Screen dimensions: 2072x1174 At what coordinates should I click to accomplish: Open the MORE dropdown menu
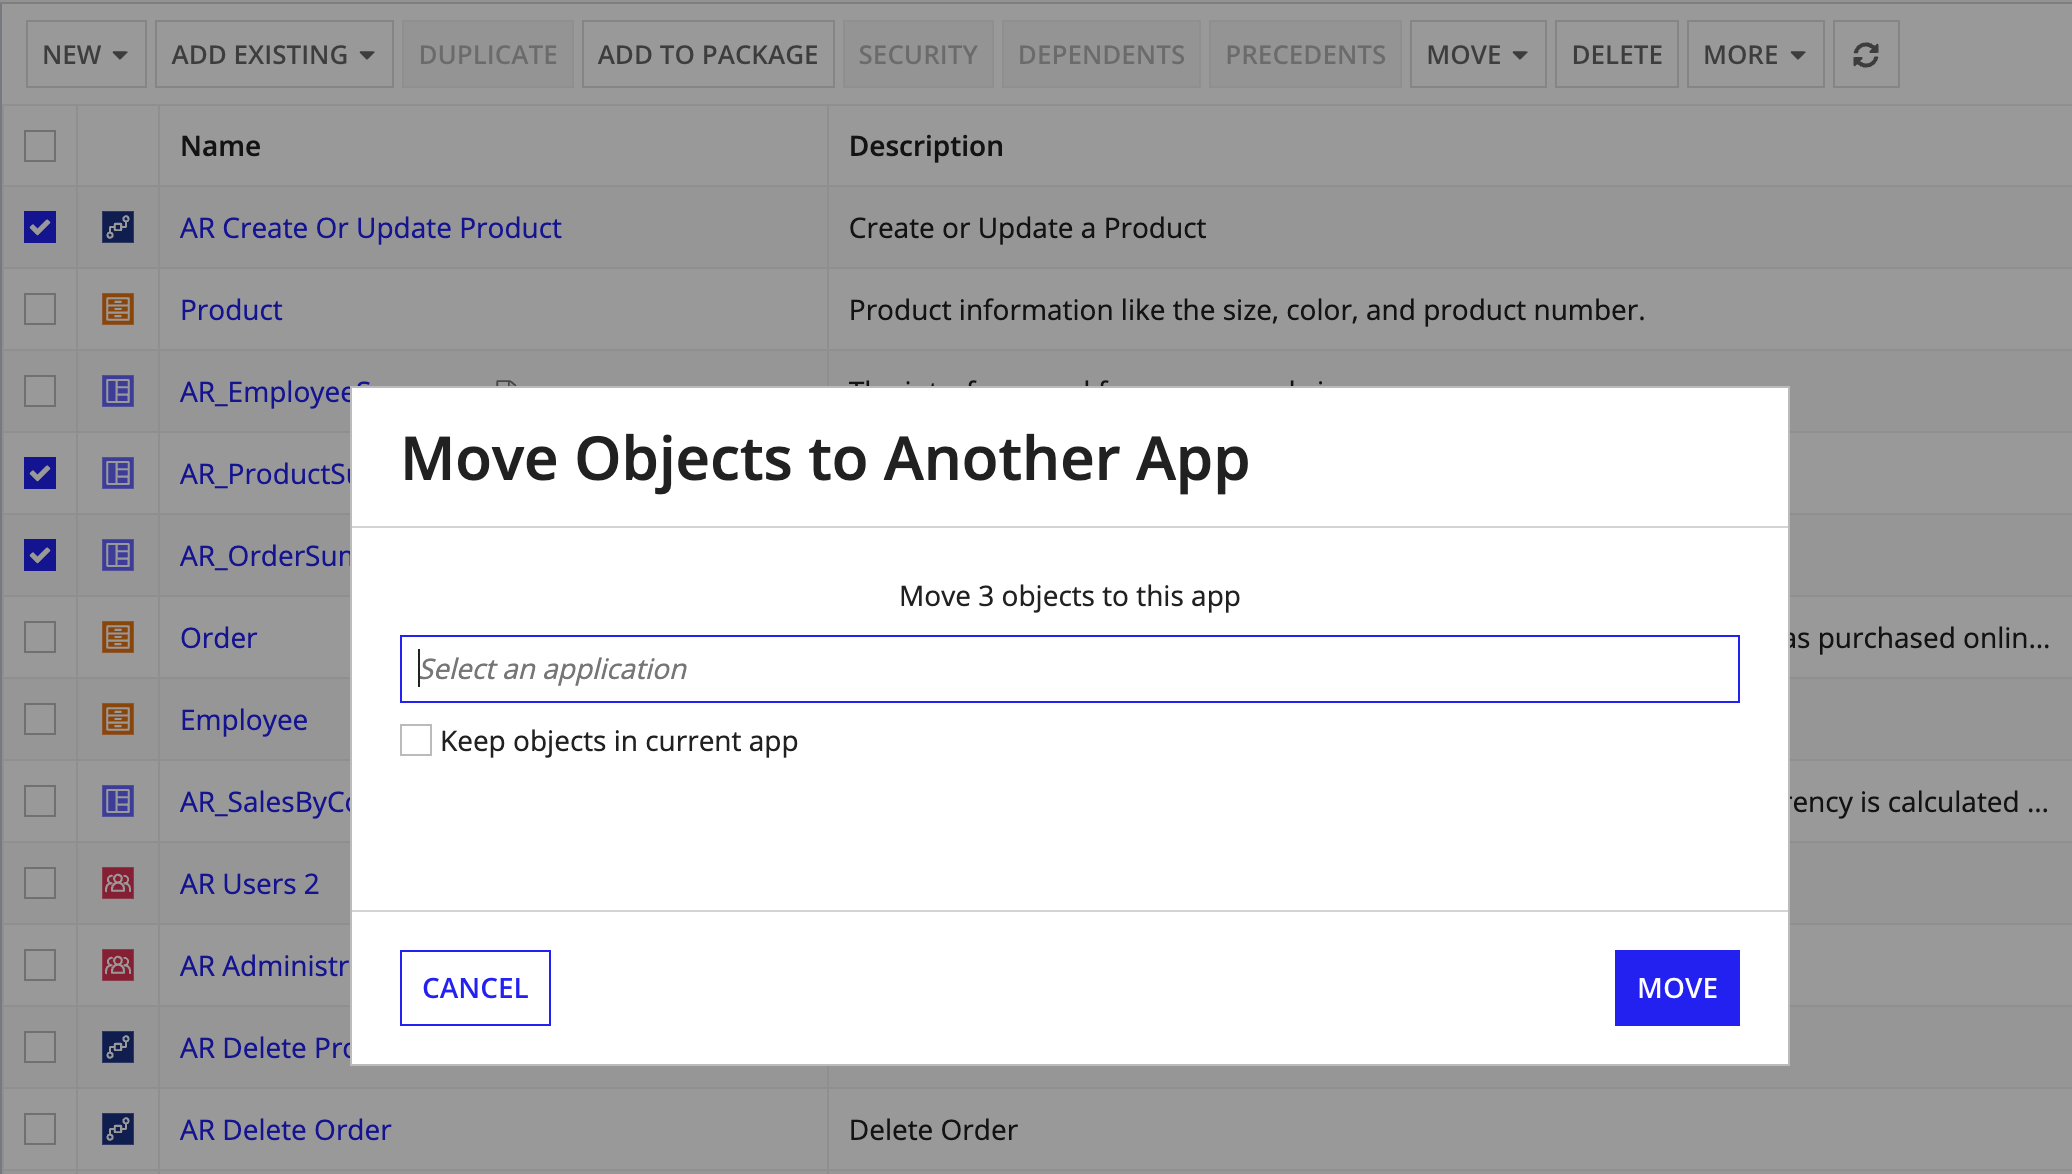1755,55
